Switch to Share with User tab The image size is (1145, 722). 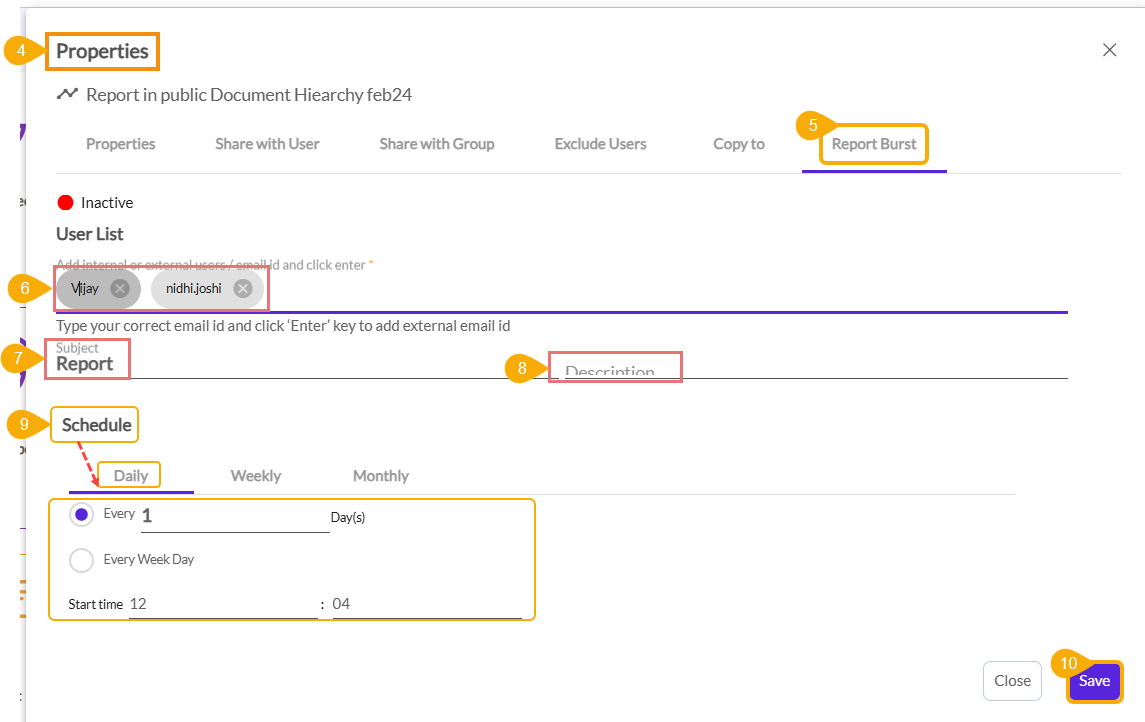[x=267, y=144]
